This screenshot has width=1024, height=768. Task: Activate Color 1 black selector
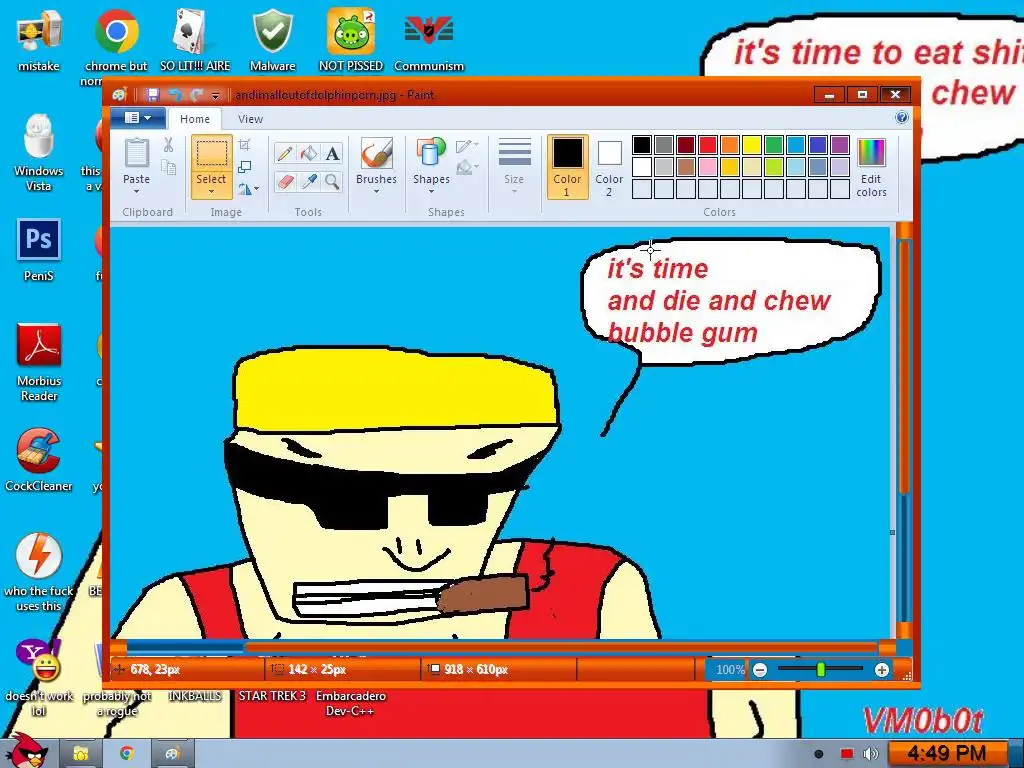567,167
